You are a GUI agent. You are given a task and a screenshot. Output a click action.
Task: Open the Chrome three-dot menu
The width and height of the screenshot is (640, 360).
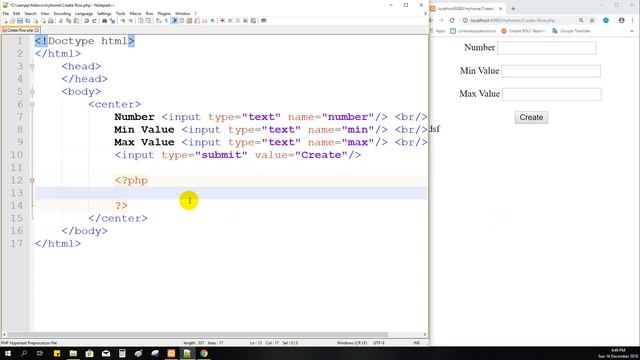pos(633,20)
